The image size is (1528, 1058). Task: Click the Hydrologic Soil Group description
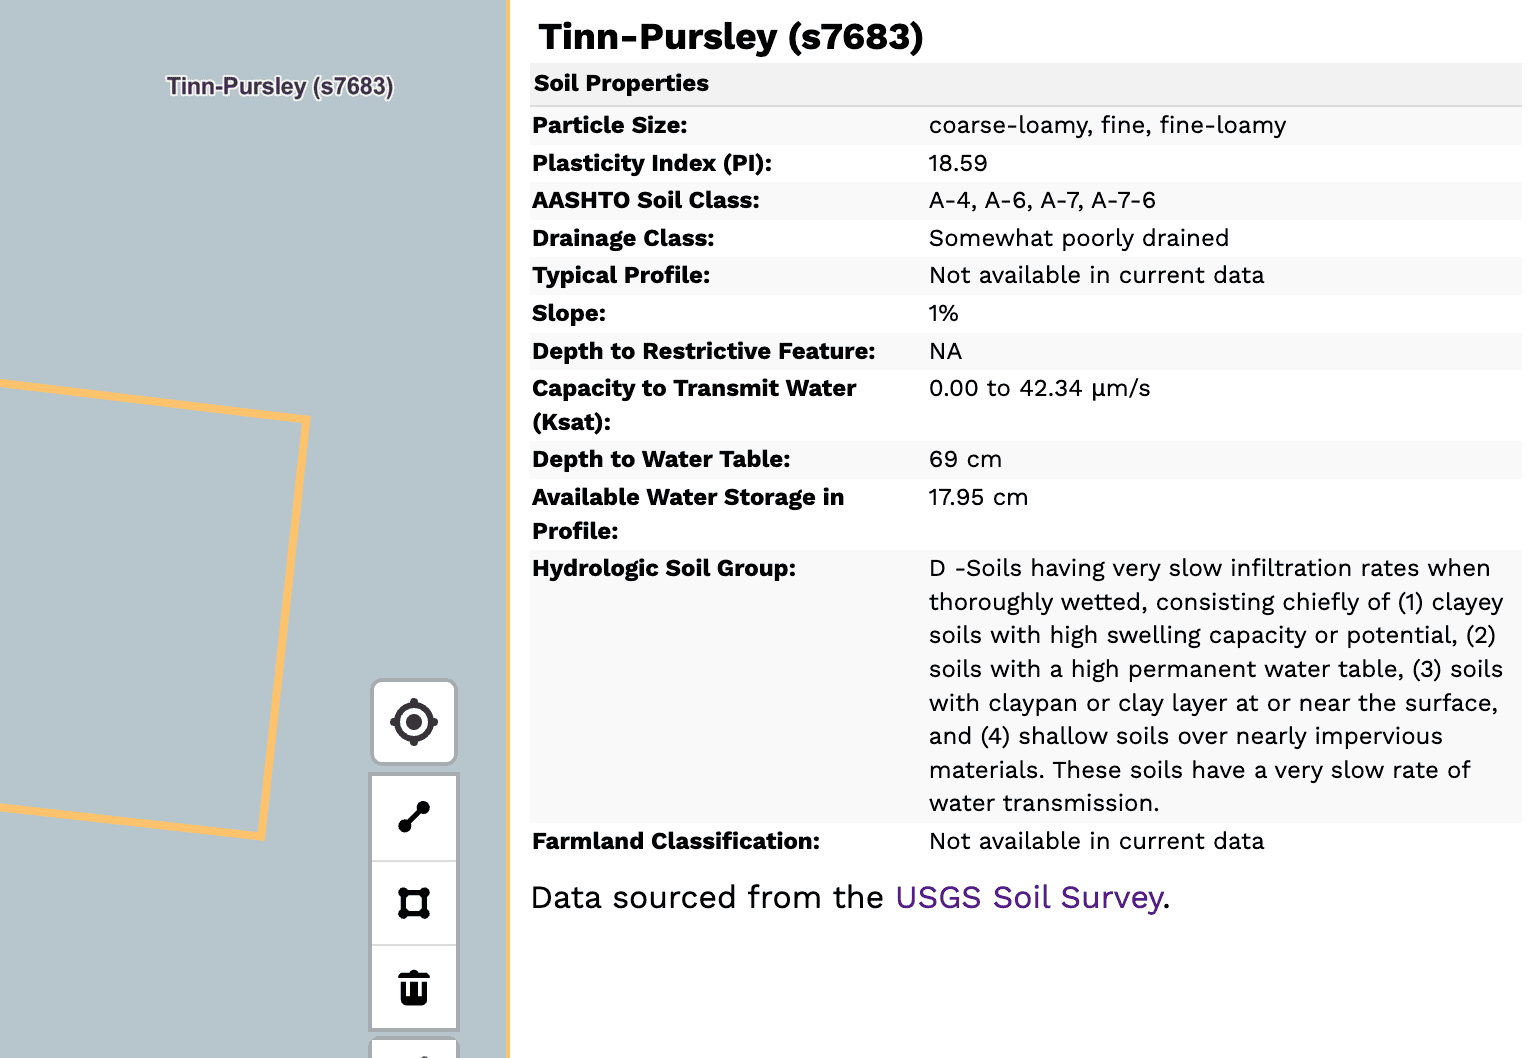pyautogui.click(x=1216, y=685)
